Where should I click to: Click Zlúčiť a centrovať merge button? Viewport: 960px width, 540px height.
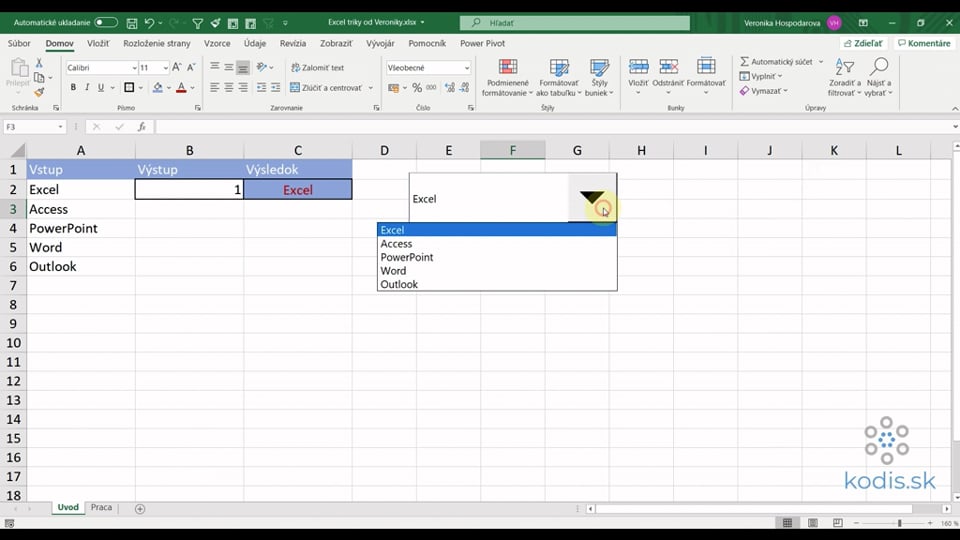point(326,88)
